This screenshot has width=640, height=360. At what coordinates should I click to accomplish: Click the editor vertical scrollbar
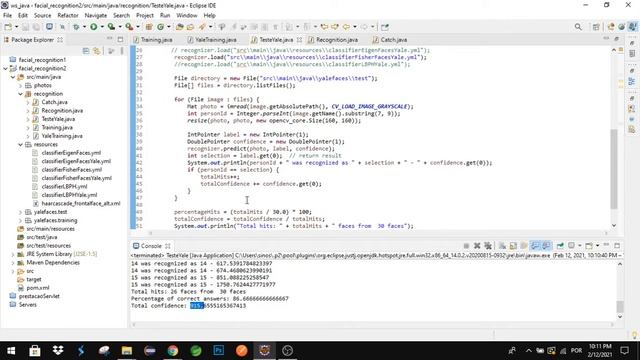click(614, 169)
